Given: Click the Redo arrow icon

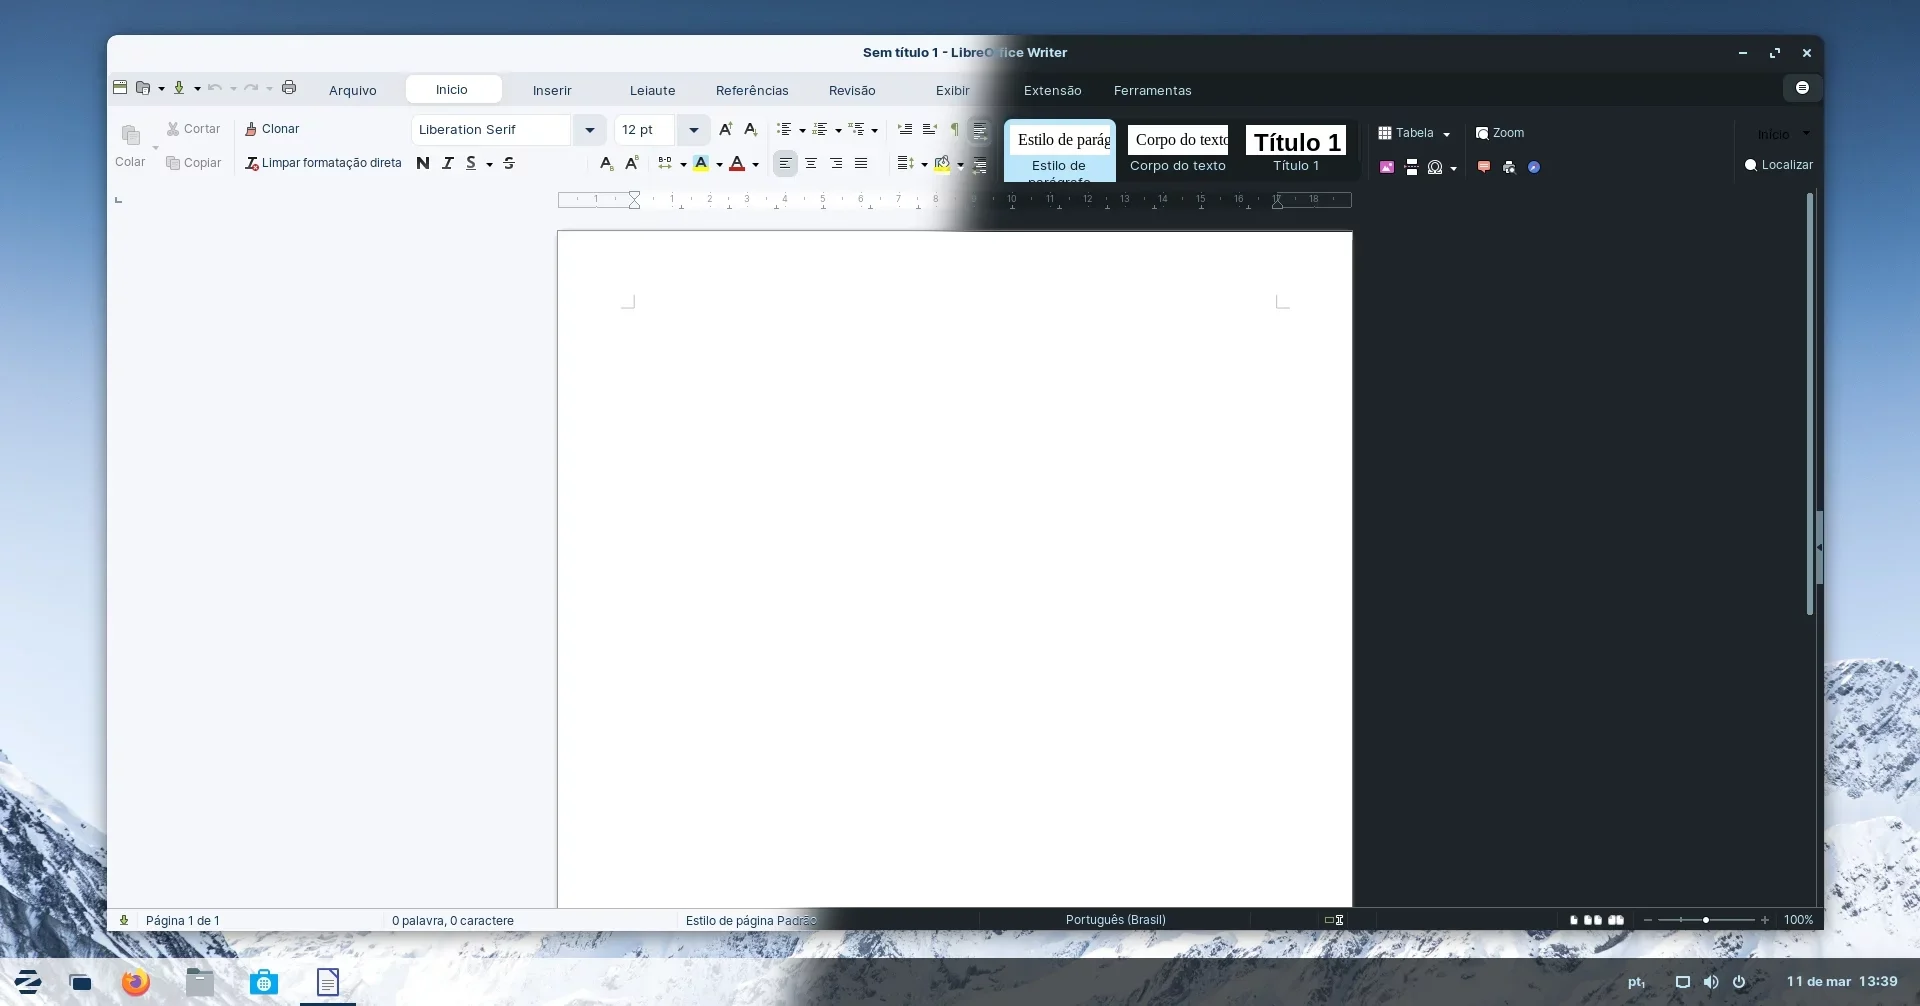Looking at the screenshot, I should [x=251, y=88].
